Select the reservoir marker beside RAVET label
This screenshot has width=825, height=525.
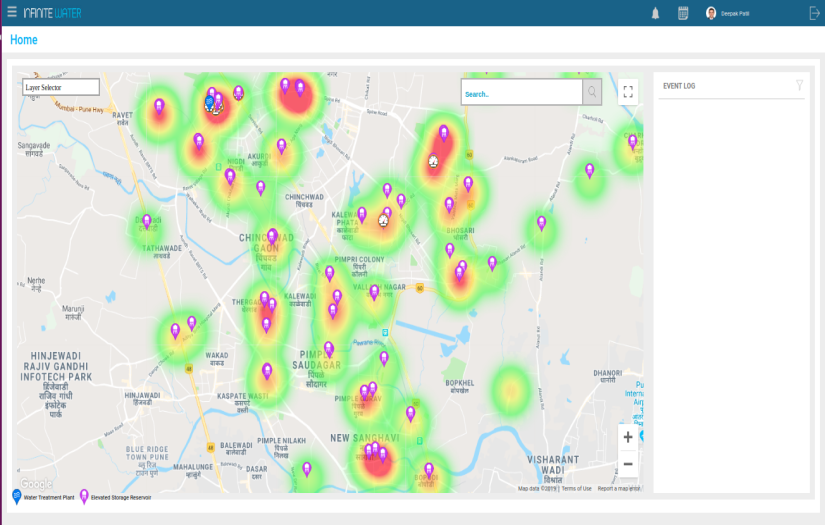(159, 107)
